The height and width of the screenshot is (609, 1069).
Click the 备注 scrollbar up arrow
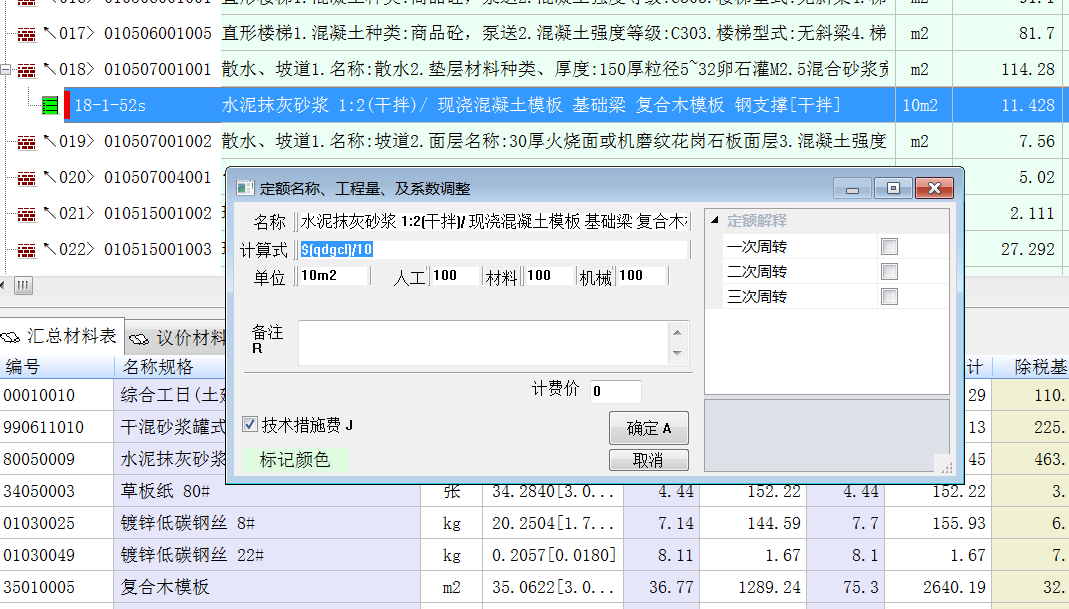point(677,332)
